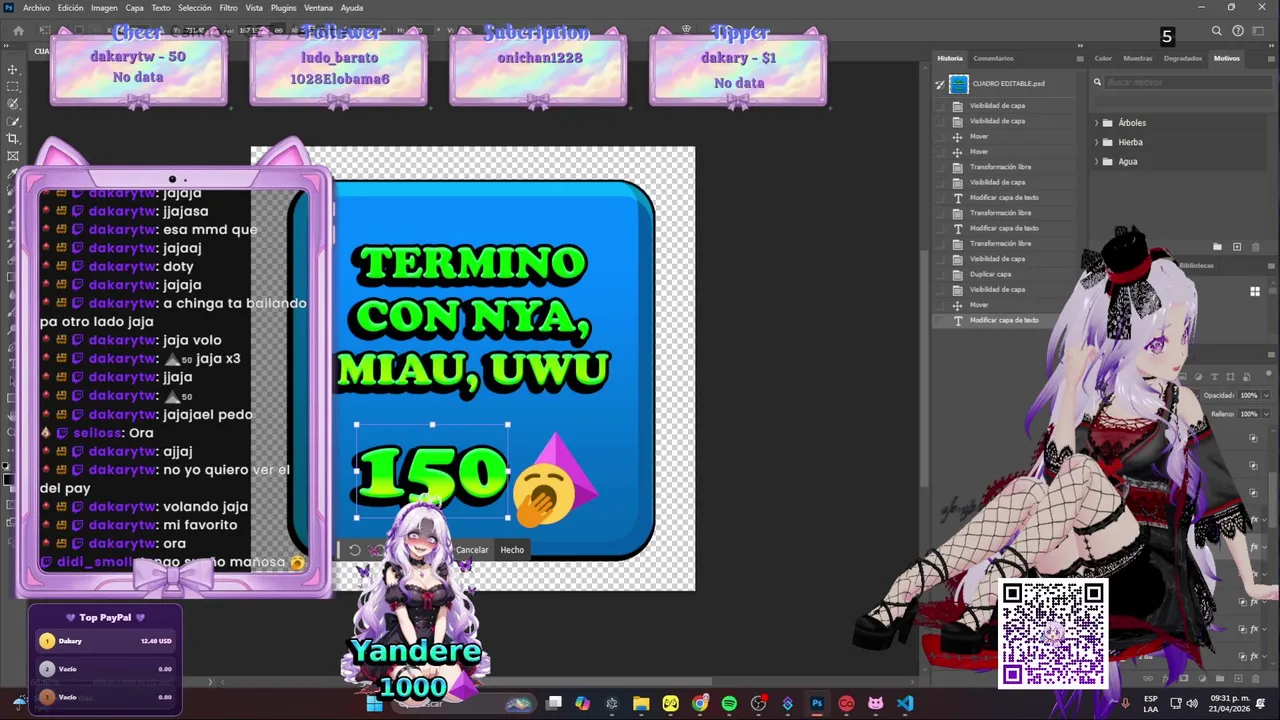Viewport: 1280px width, 720px height.
Task: Click CUADRO EDITABLE.psd history snapshot thumbnail
Action: [x=959, y=84]
